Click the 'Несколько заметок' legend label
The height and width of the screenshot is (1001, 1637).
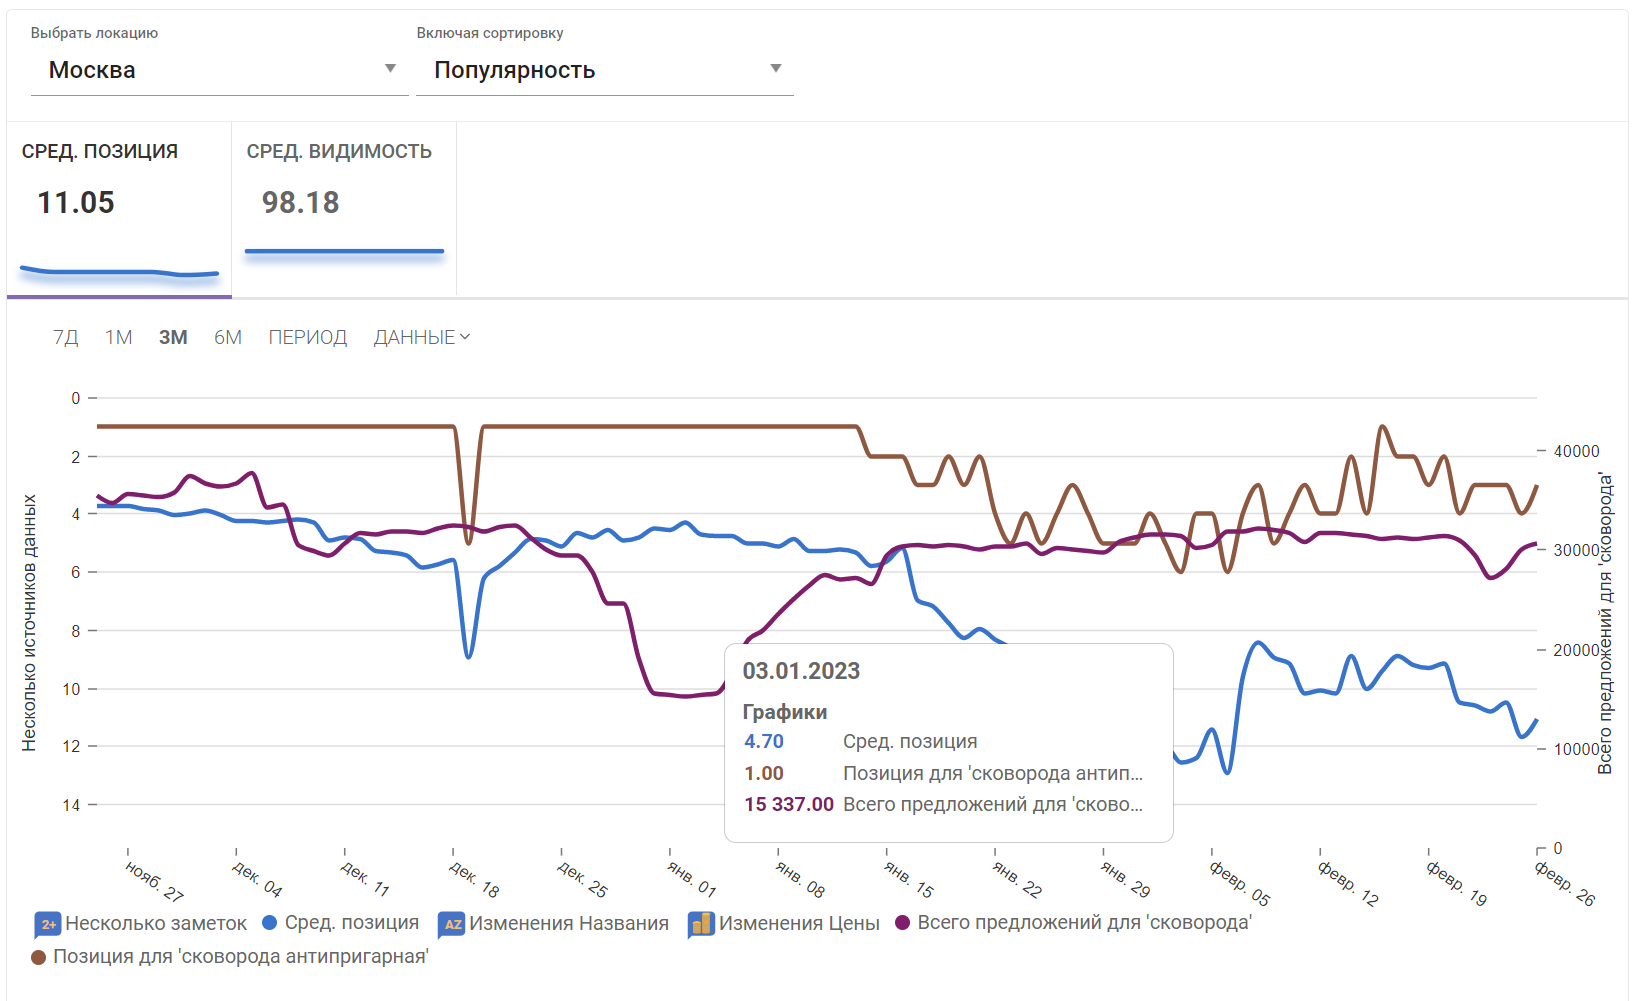click(156, 924)
